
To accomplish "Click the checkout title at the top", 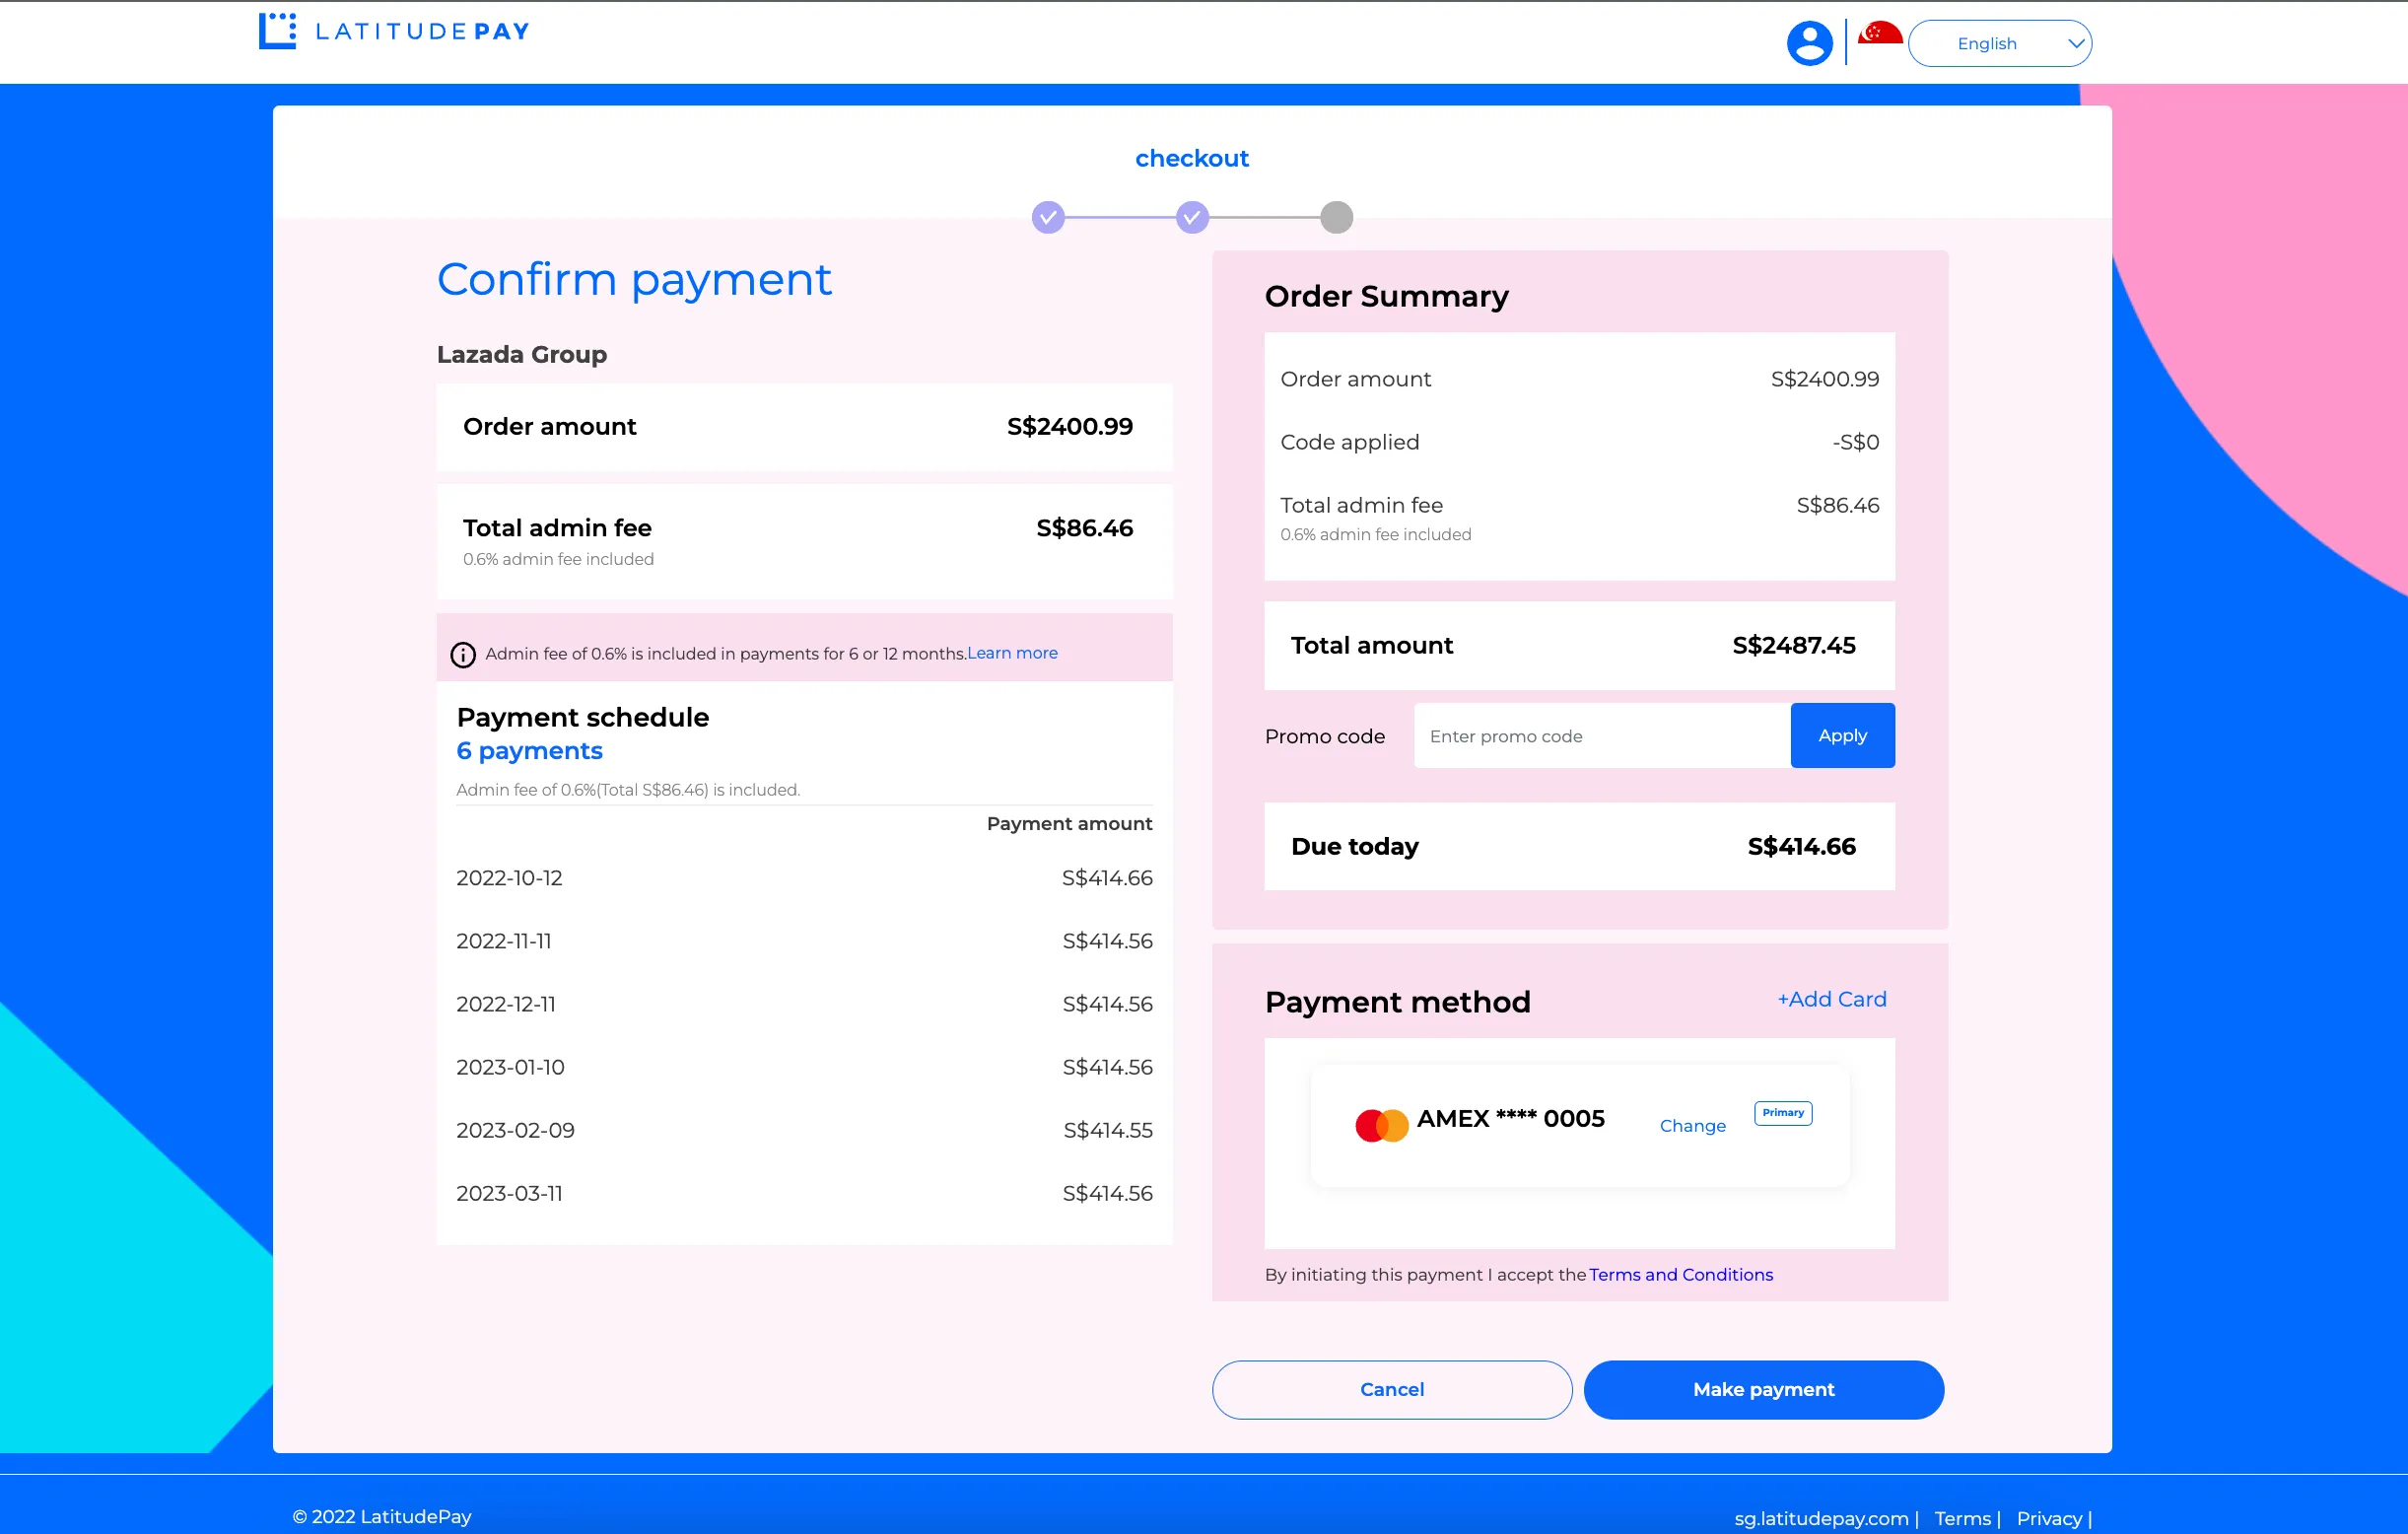I will coord(1192,158).
